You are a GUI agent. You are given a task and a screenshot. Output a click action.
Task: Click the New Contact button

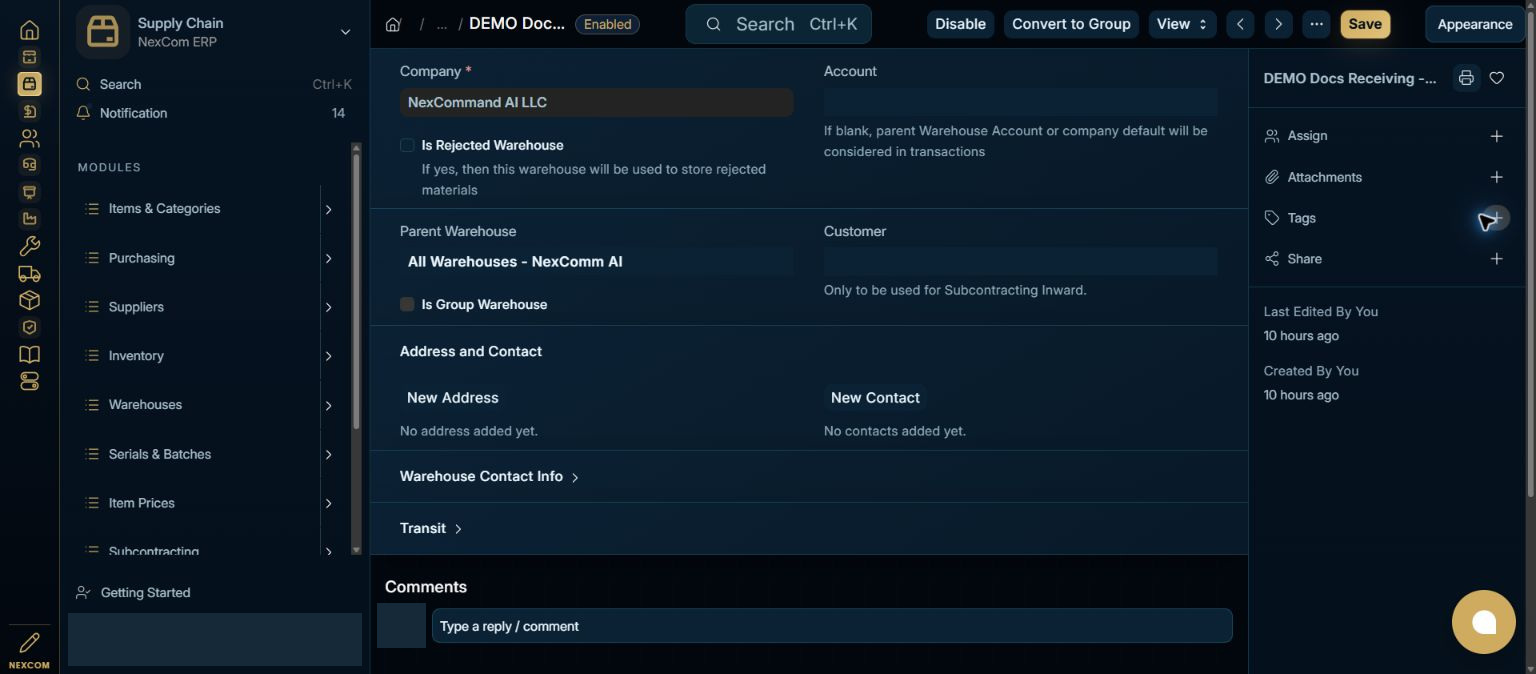(875, 398)
